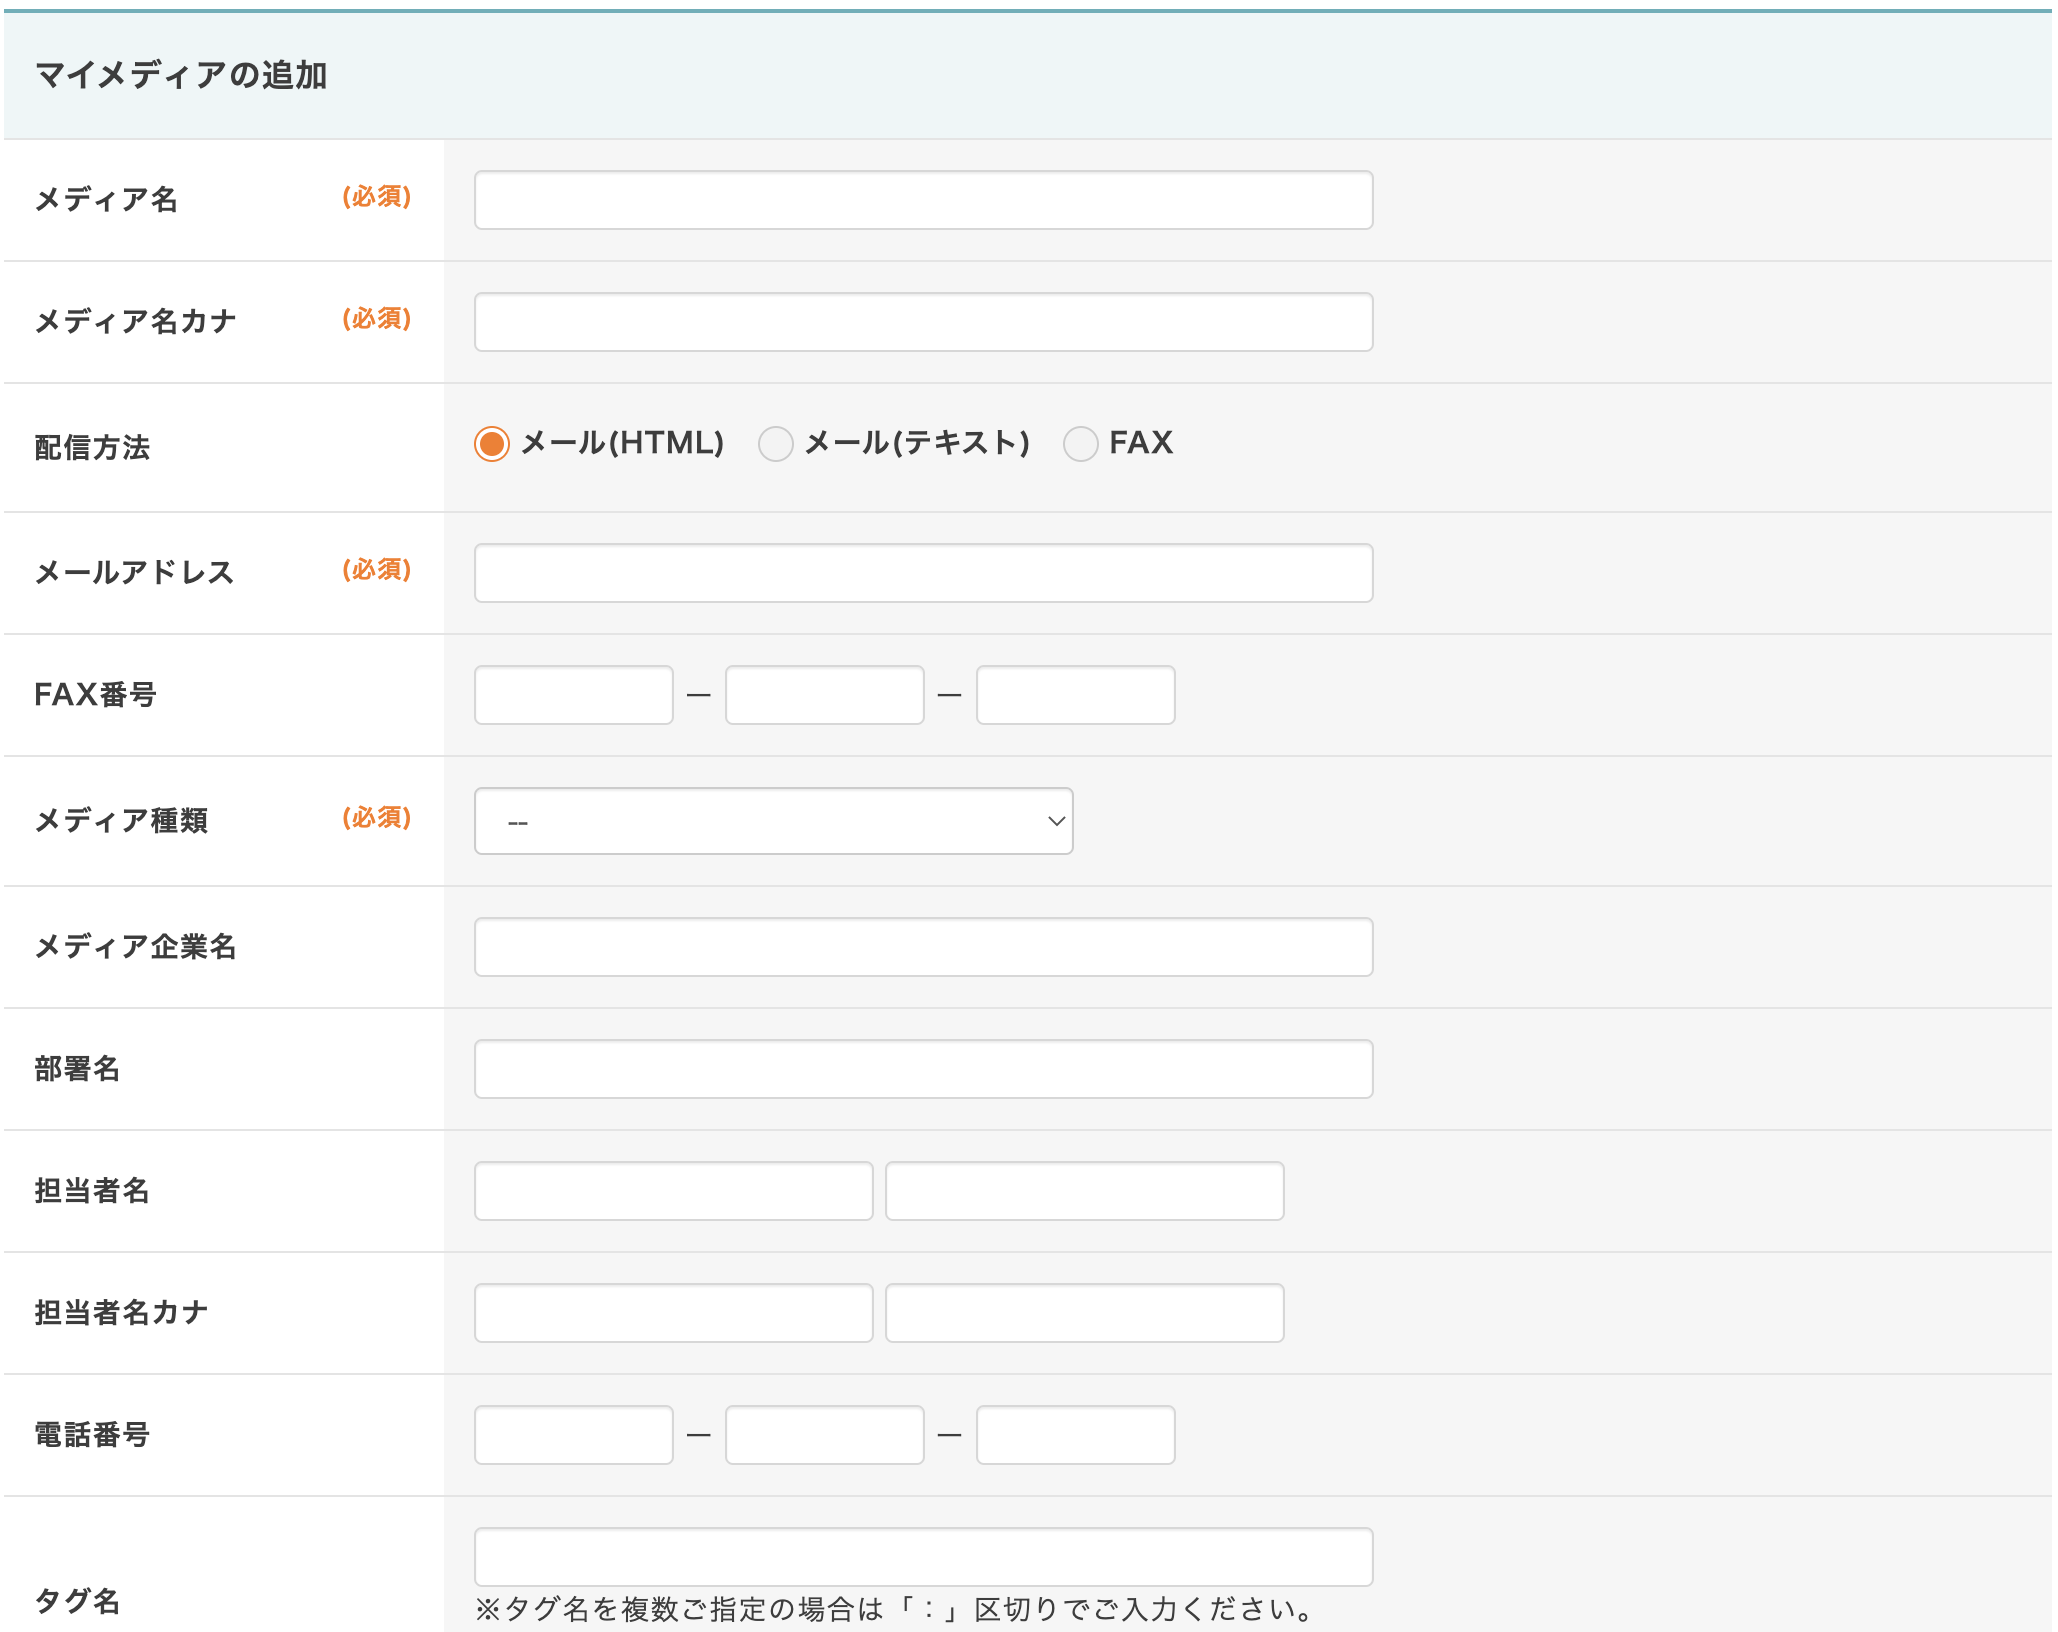Focus the メディア企業名 text field
The height and width of the screenshot is (1632, 2058).
(922, 947)
